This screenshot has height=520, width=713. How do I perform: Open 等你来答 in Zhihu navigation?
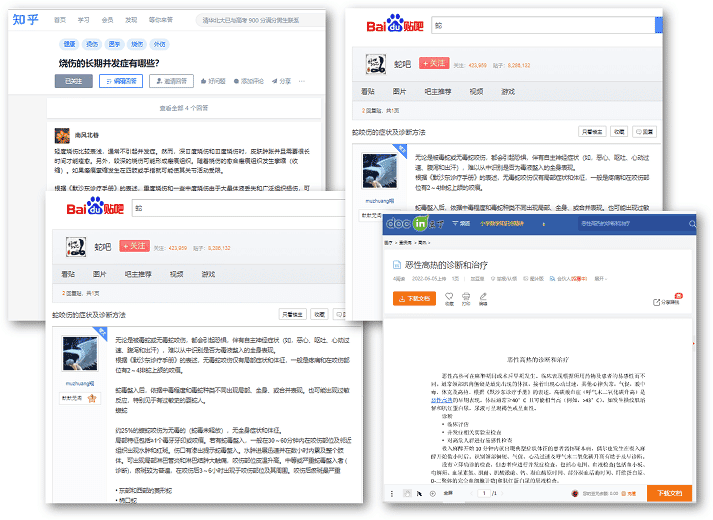click(161, 20)
